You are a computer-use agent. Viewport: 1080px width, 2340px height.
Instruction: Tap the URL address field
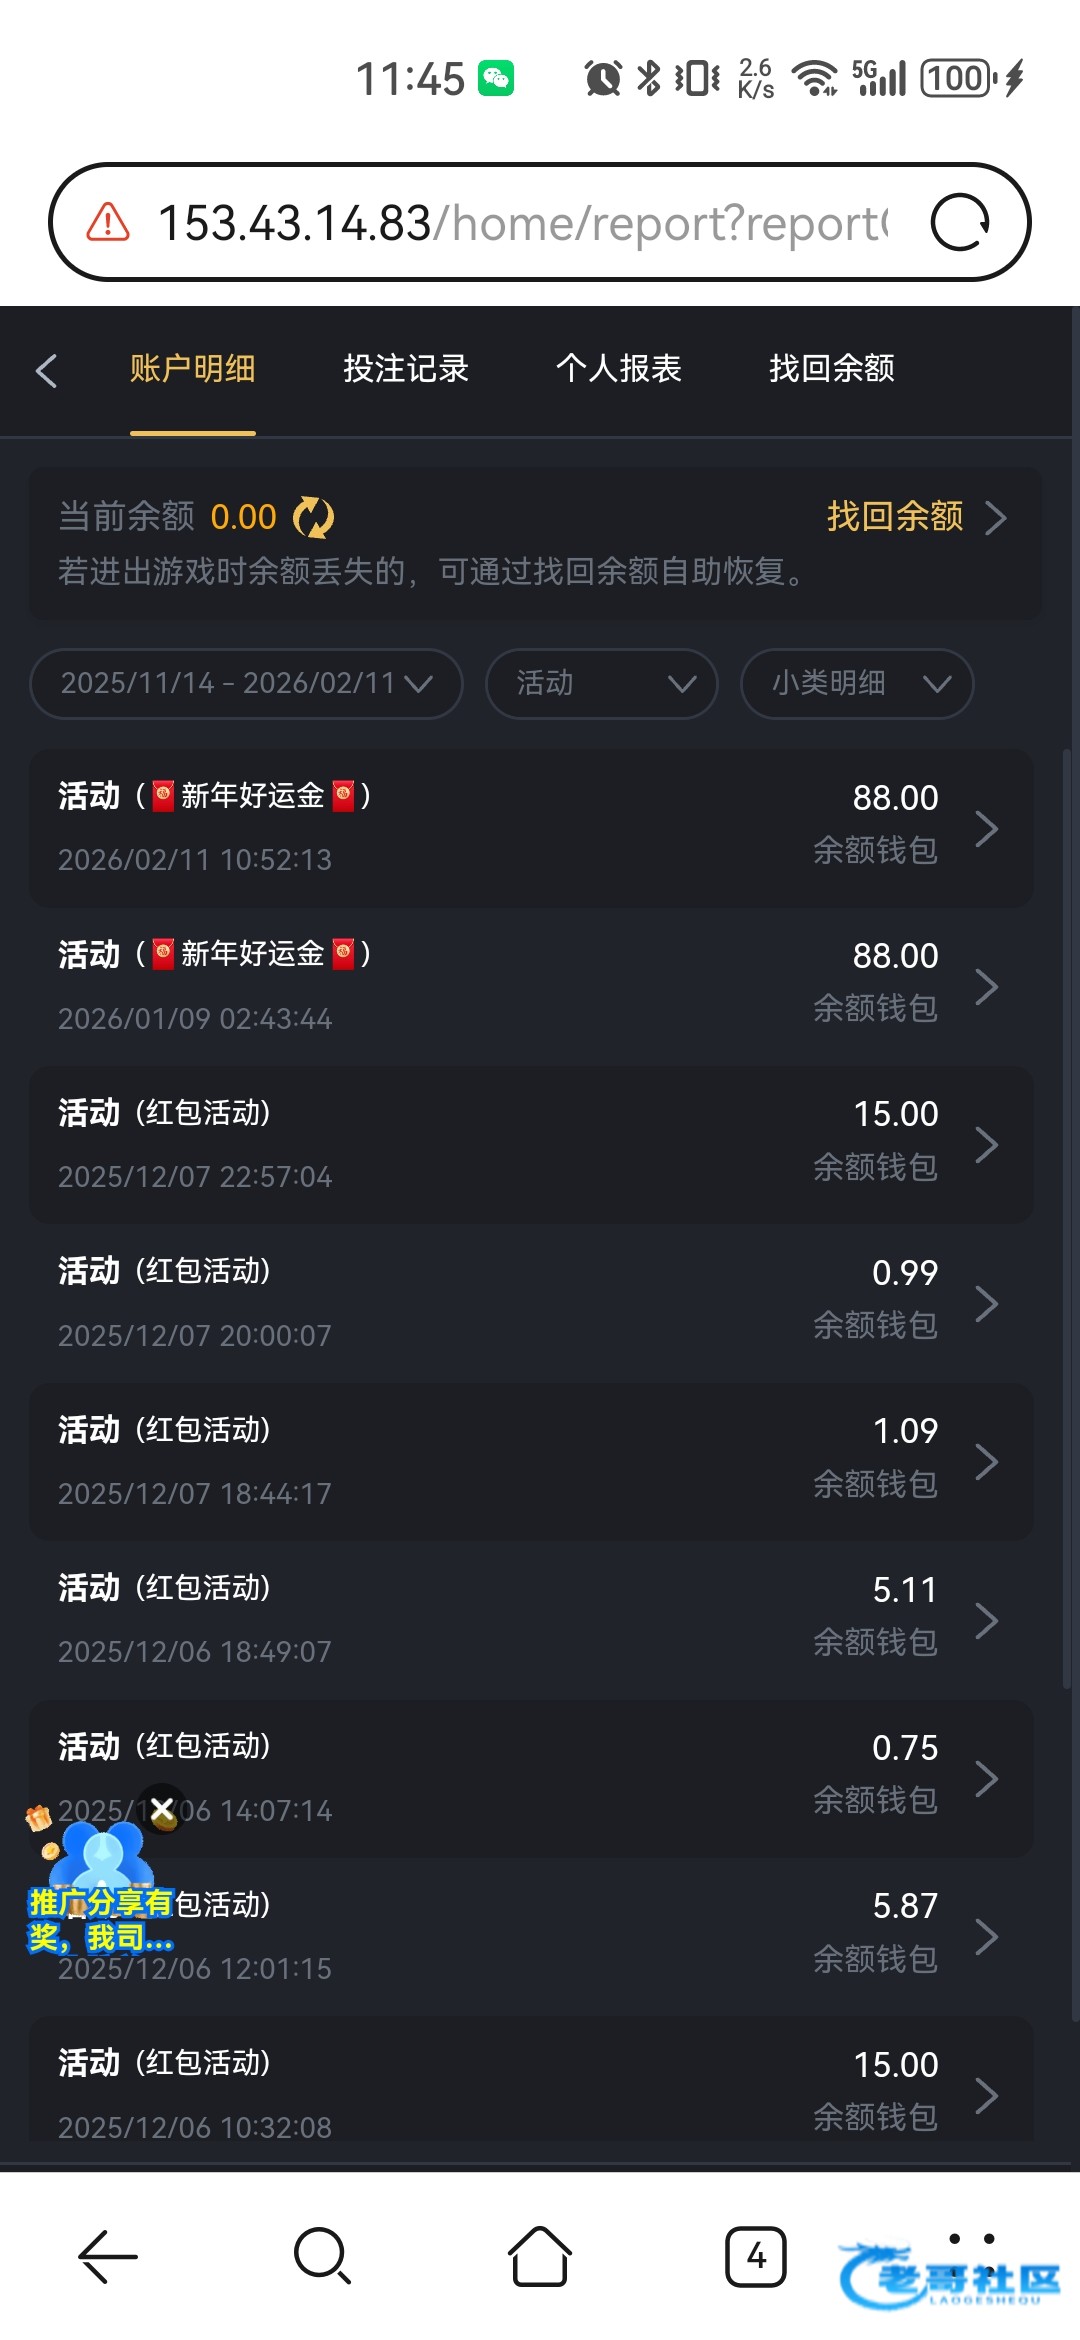pyautogui.click(x=520, y=222)
